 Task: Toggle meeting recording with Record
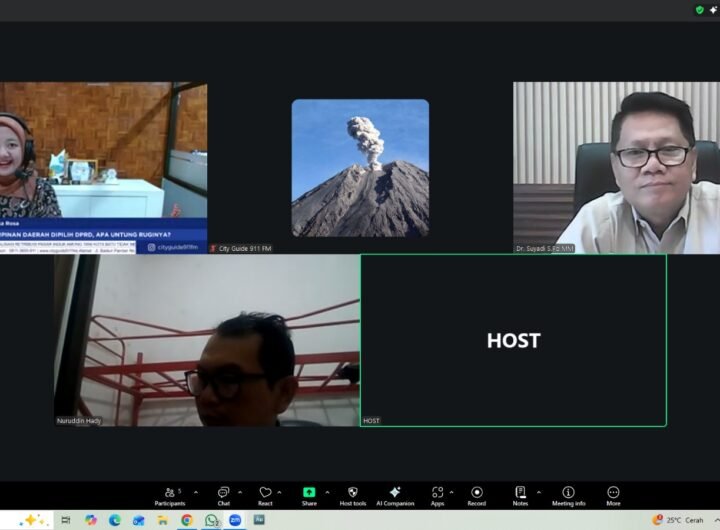(477, 494)
